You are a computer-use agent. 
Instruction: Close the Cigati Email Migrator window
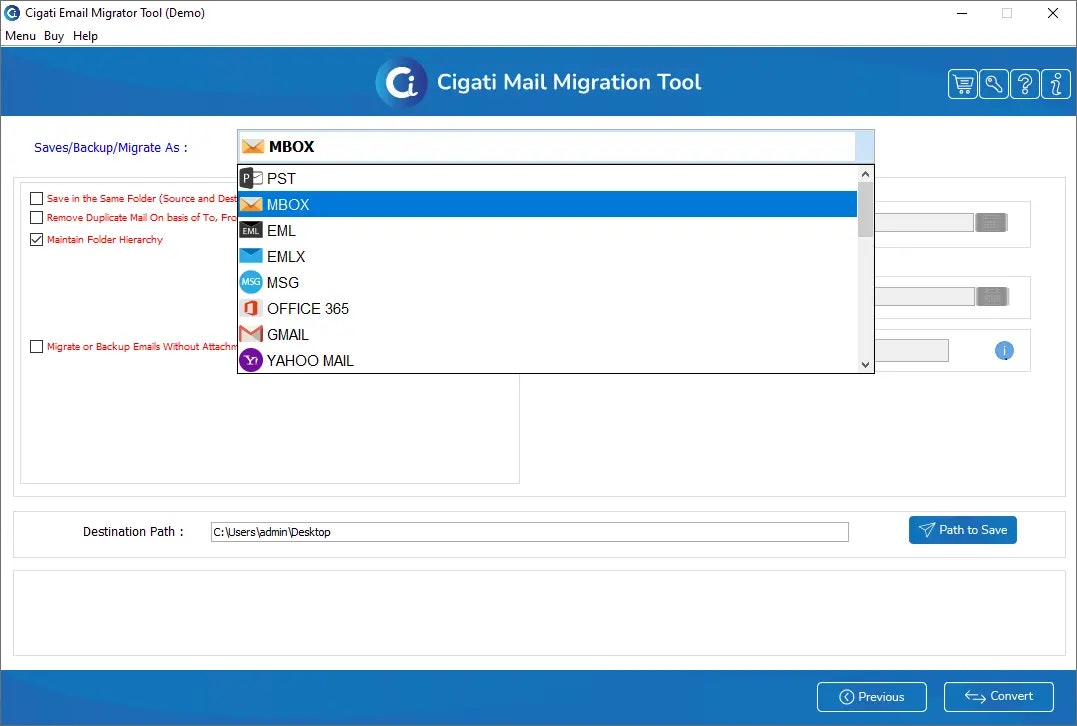click(x=1052, y=13)
